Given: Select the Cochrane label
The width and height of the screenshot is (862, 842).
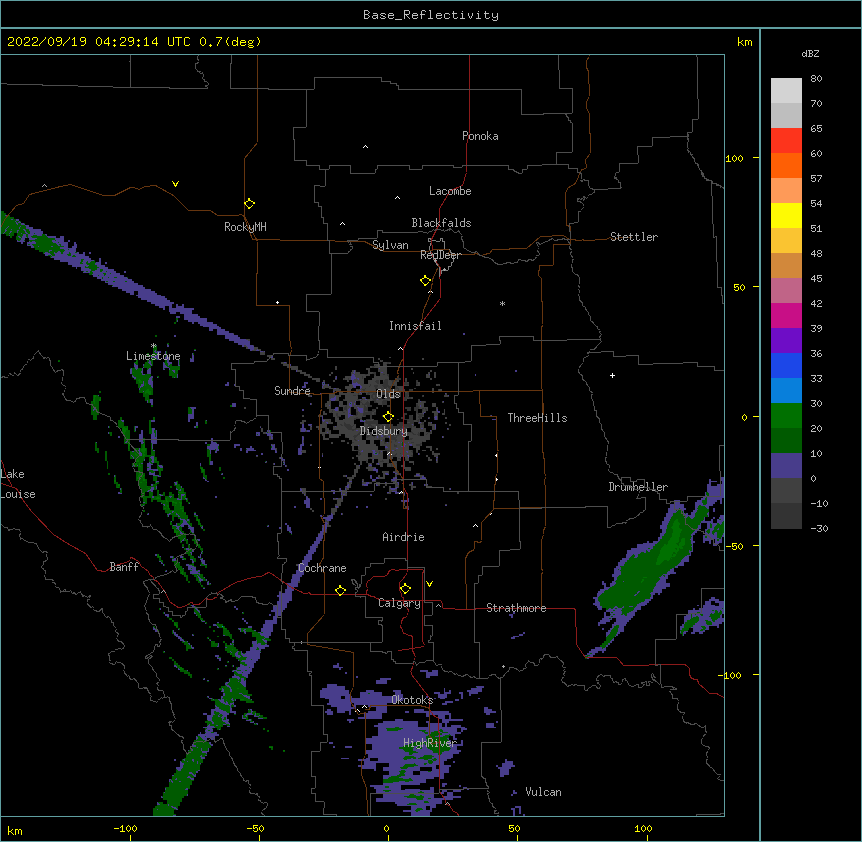Looking at the screenshot, I should coord(322,568).
